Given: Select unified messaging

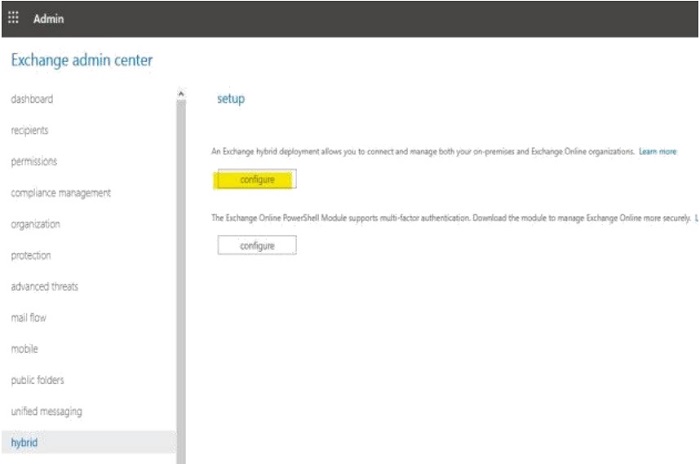Looking at the screenshot, I should [x=46, y=411].
